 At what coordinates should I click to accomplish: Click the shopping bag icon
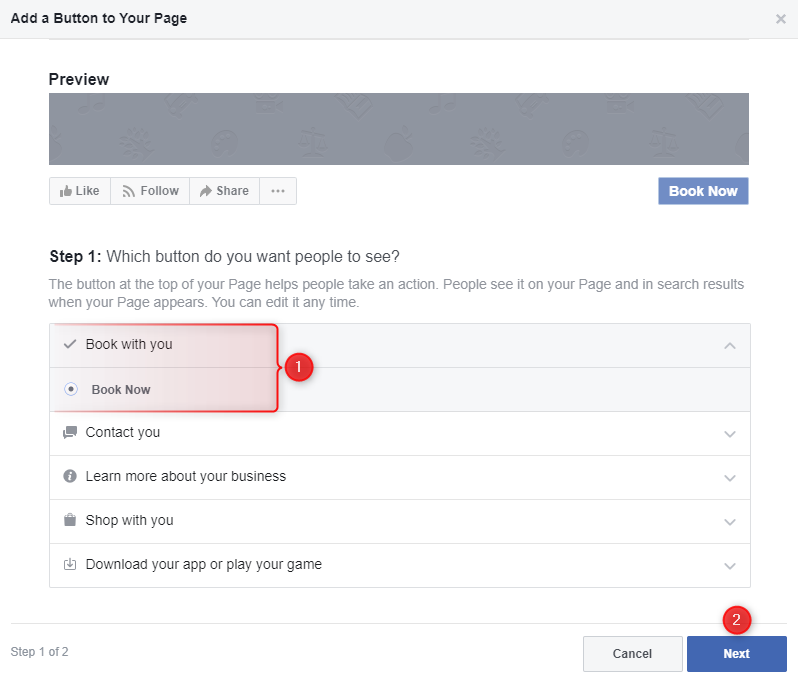[x=70, y=520]
